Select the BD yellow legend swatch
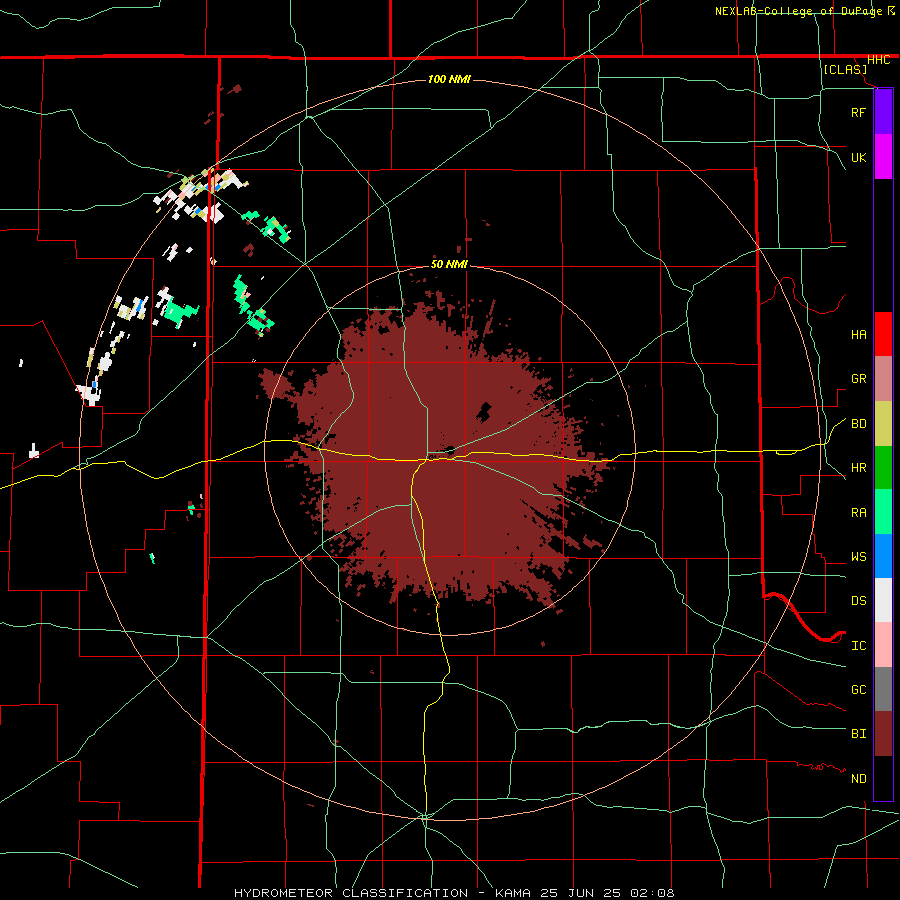Viewport: 900px width, 900px height. pyautogui.click(x=883, y=424)
